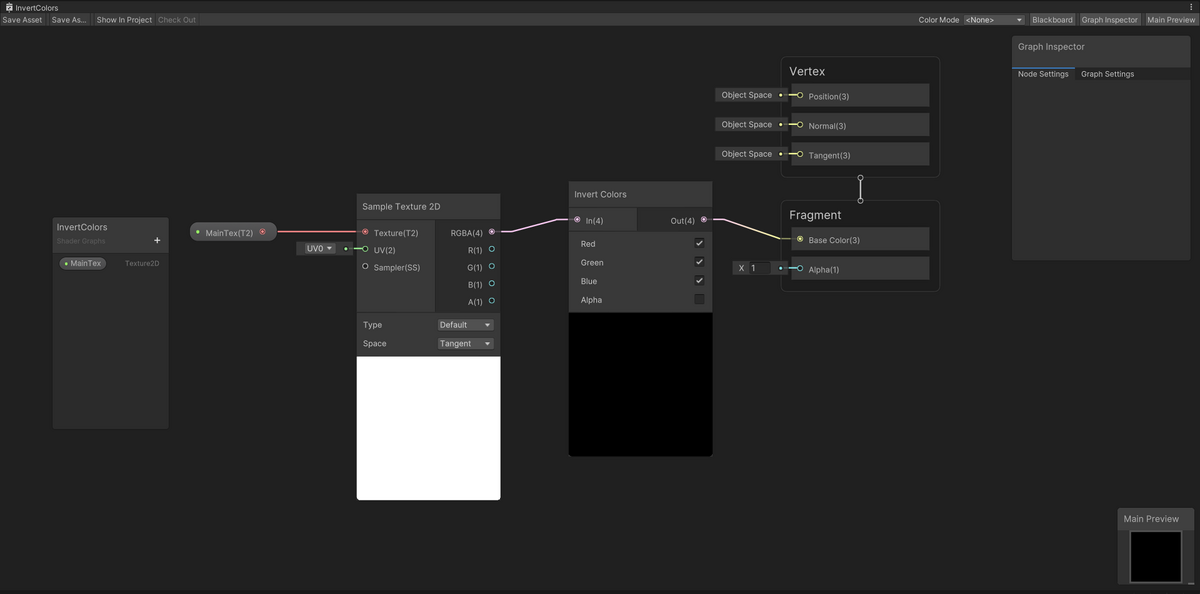The height and width of the screenshot is (594, 1200).
Task: Uncheck the Blue channel checkbox
Action: pos(699,281)
